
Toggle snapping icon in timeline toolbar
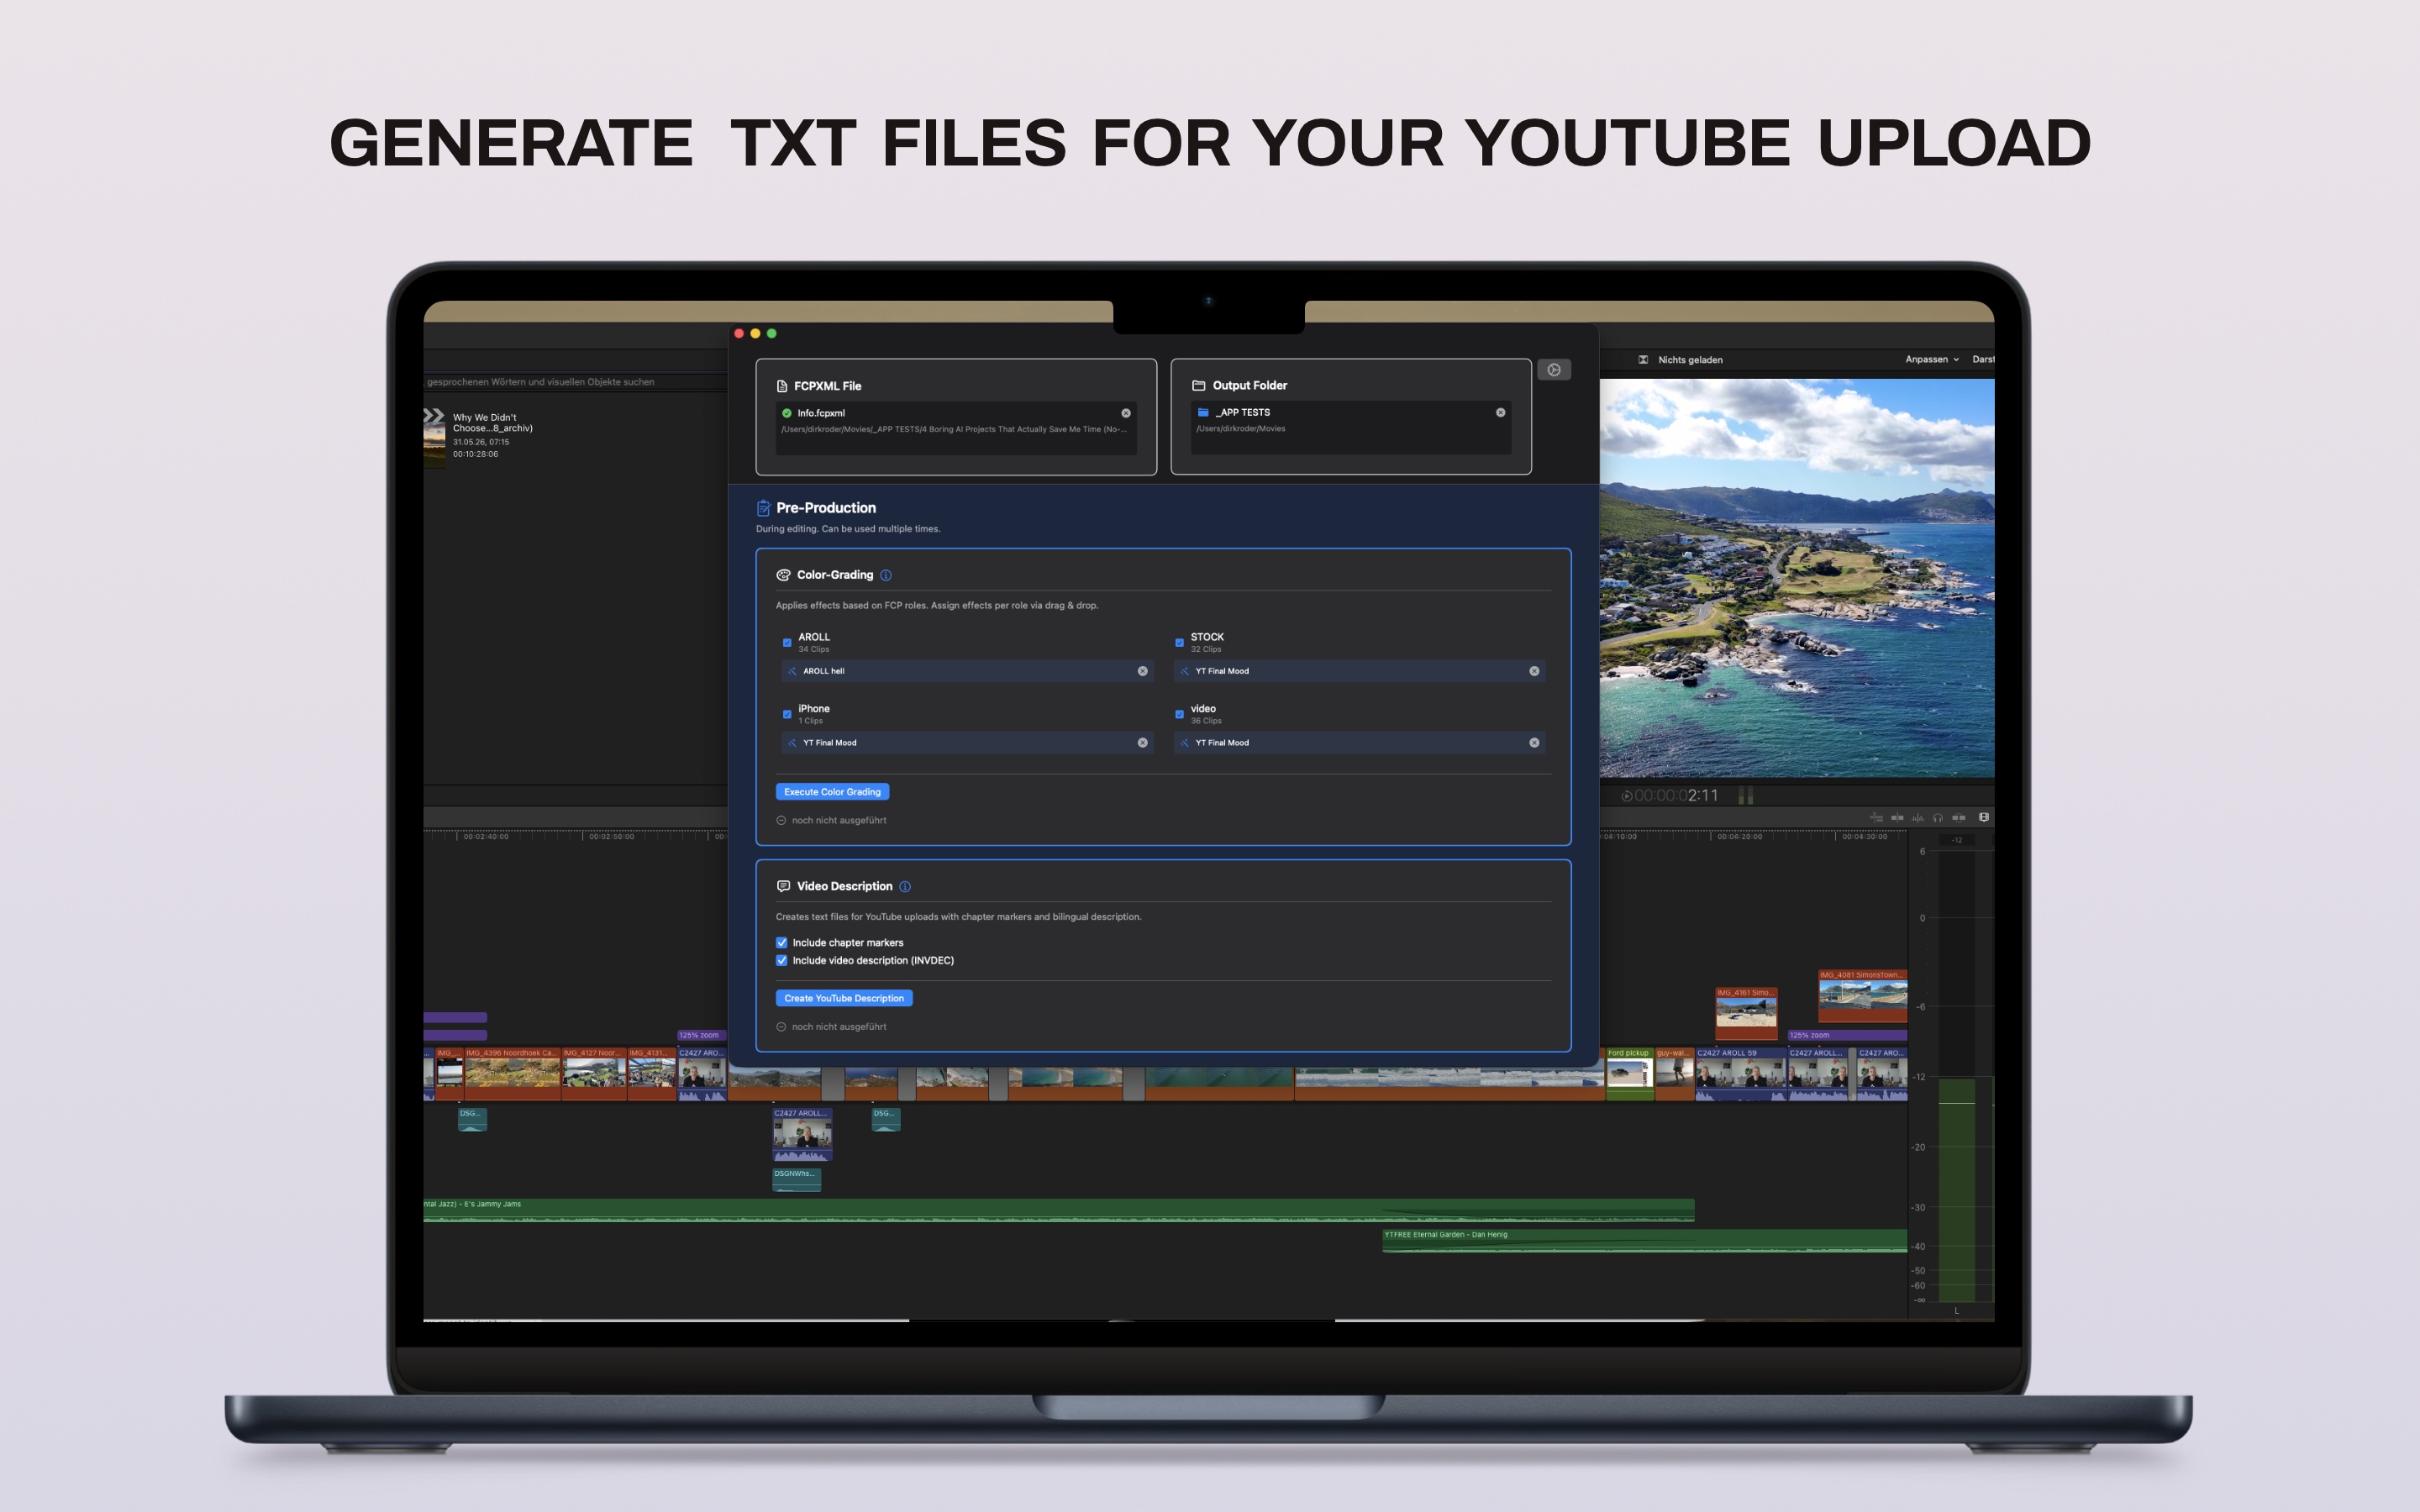tap(1897, 818)
